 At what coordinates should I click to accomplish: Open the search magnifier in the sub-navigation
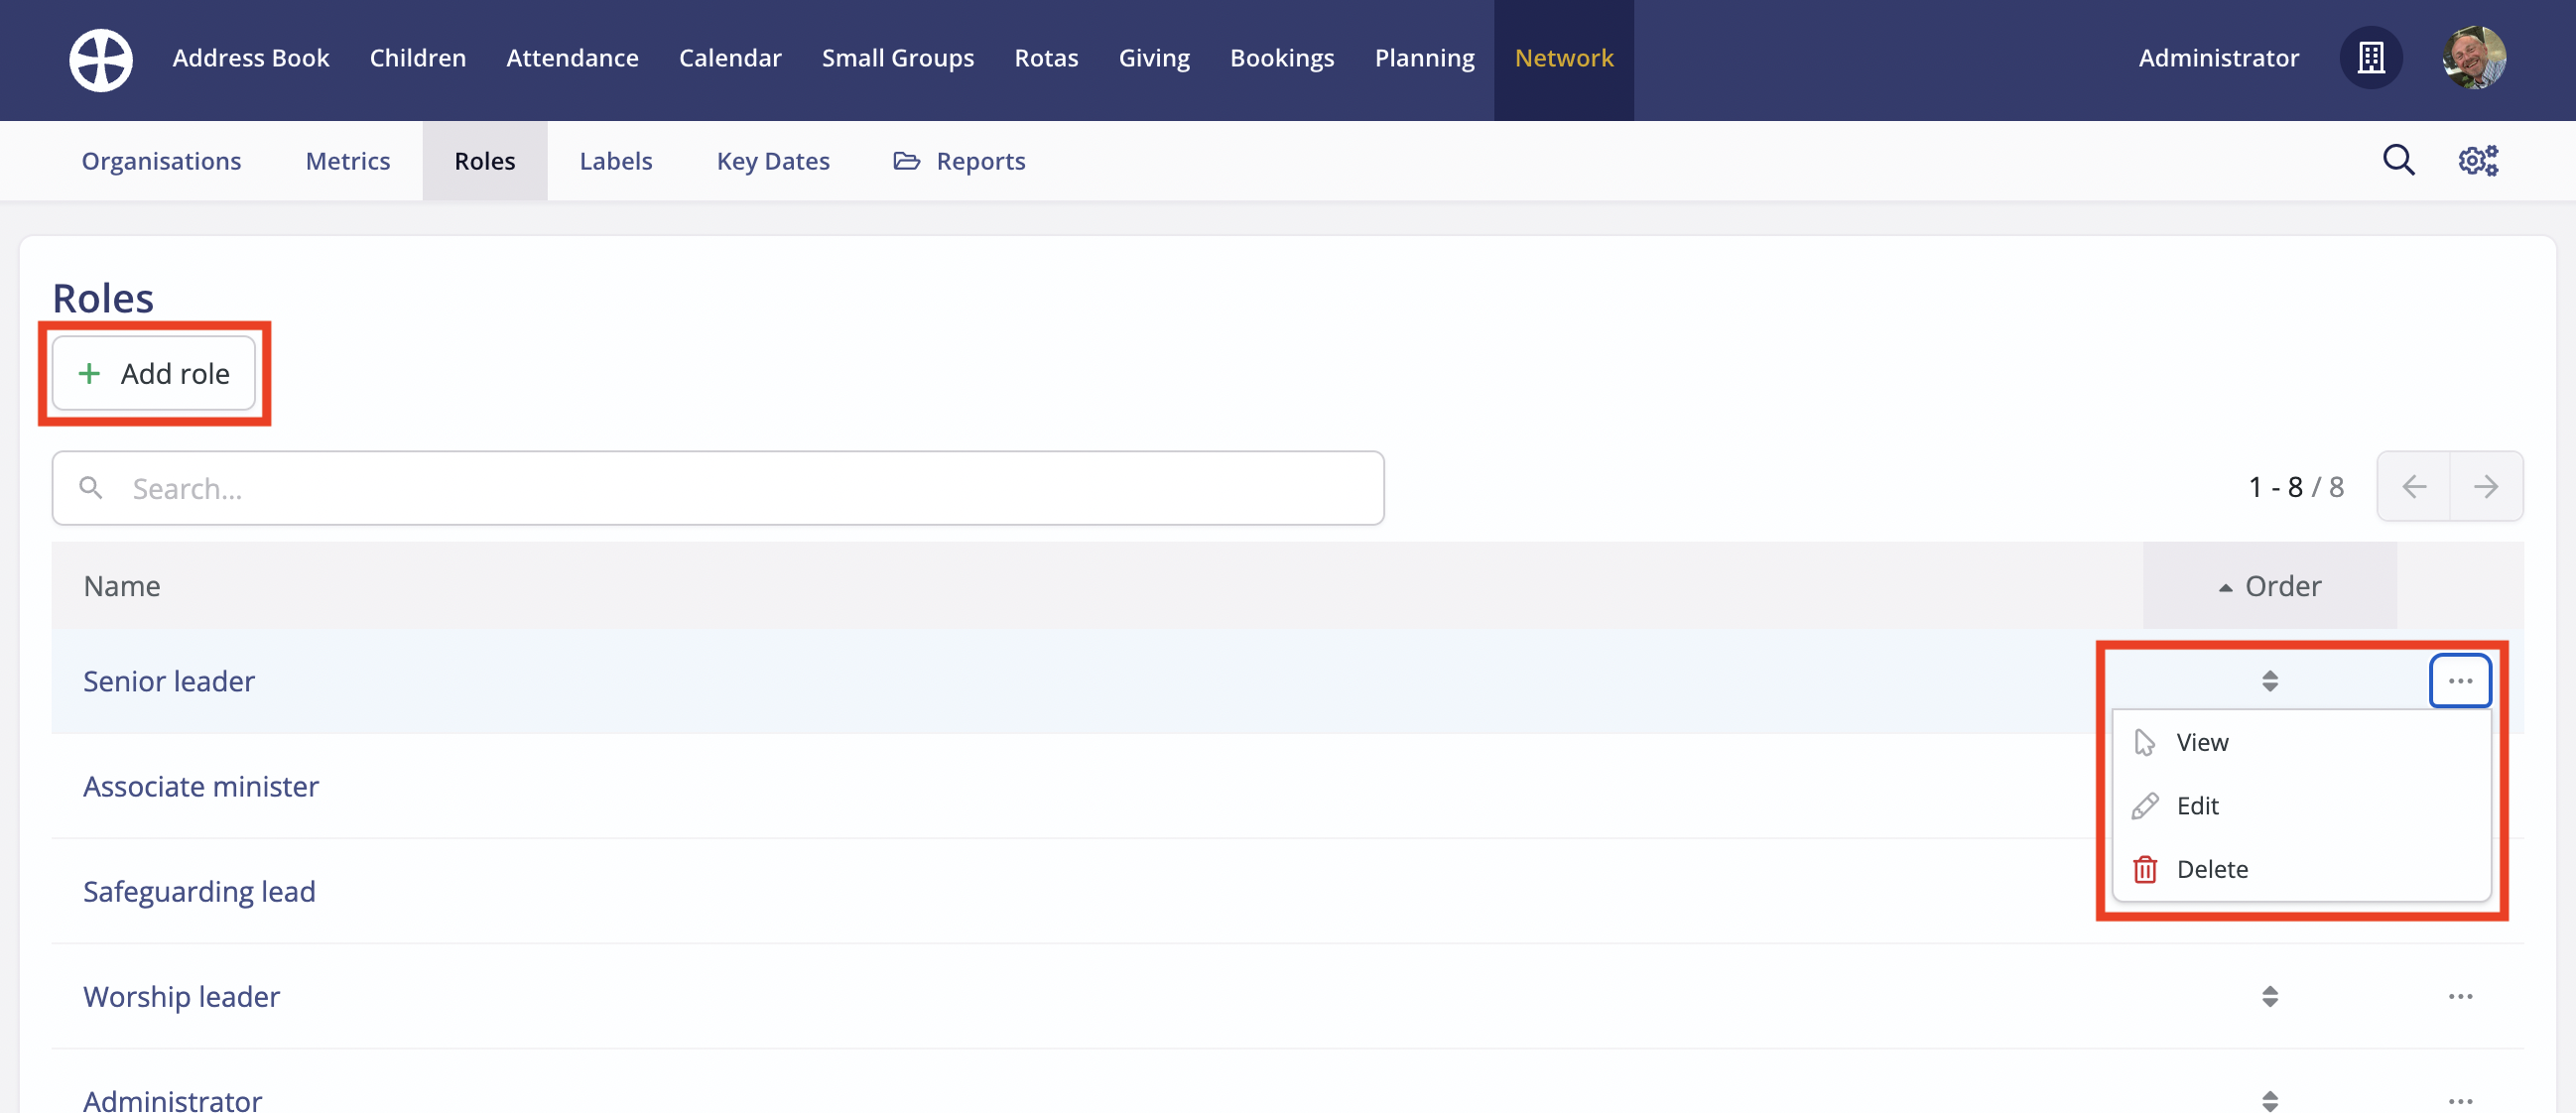pos(2398,160)
